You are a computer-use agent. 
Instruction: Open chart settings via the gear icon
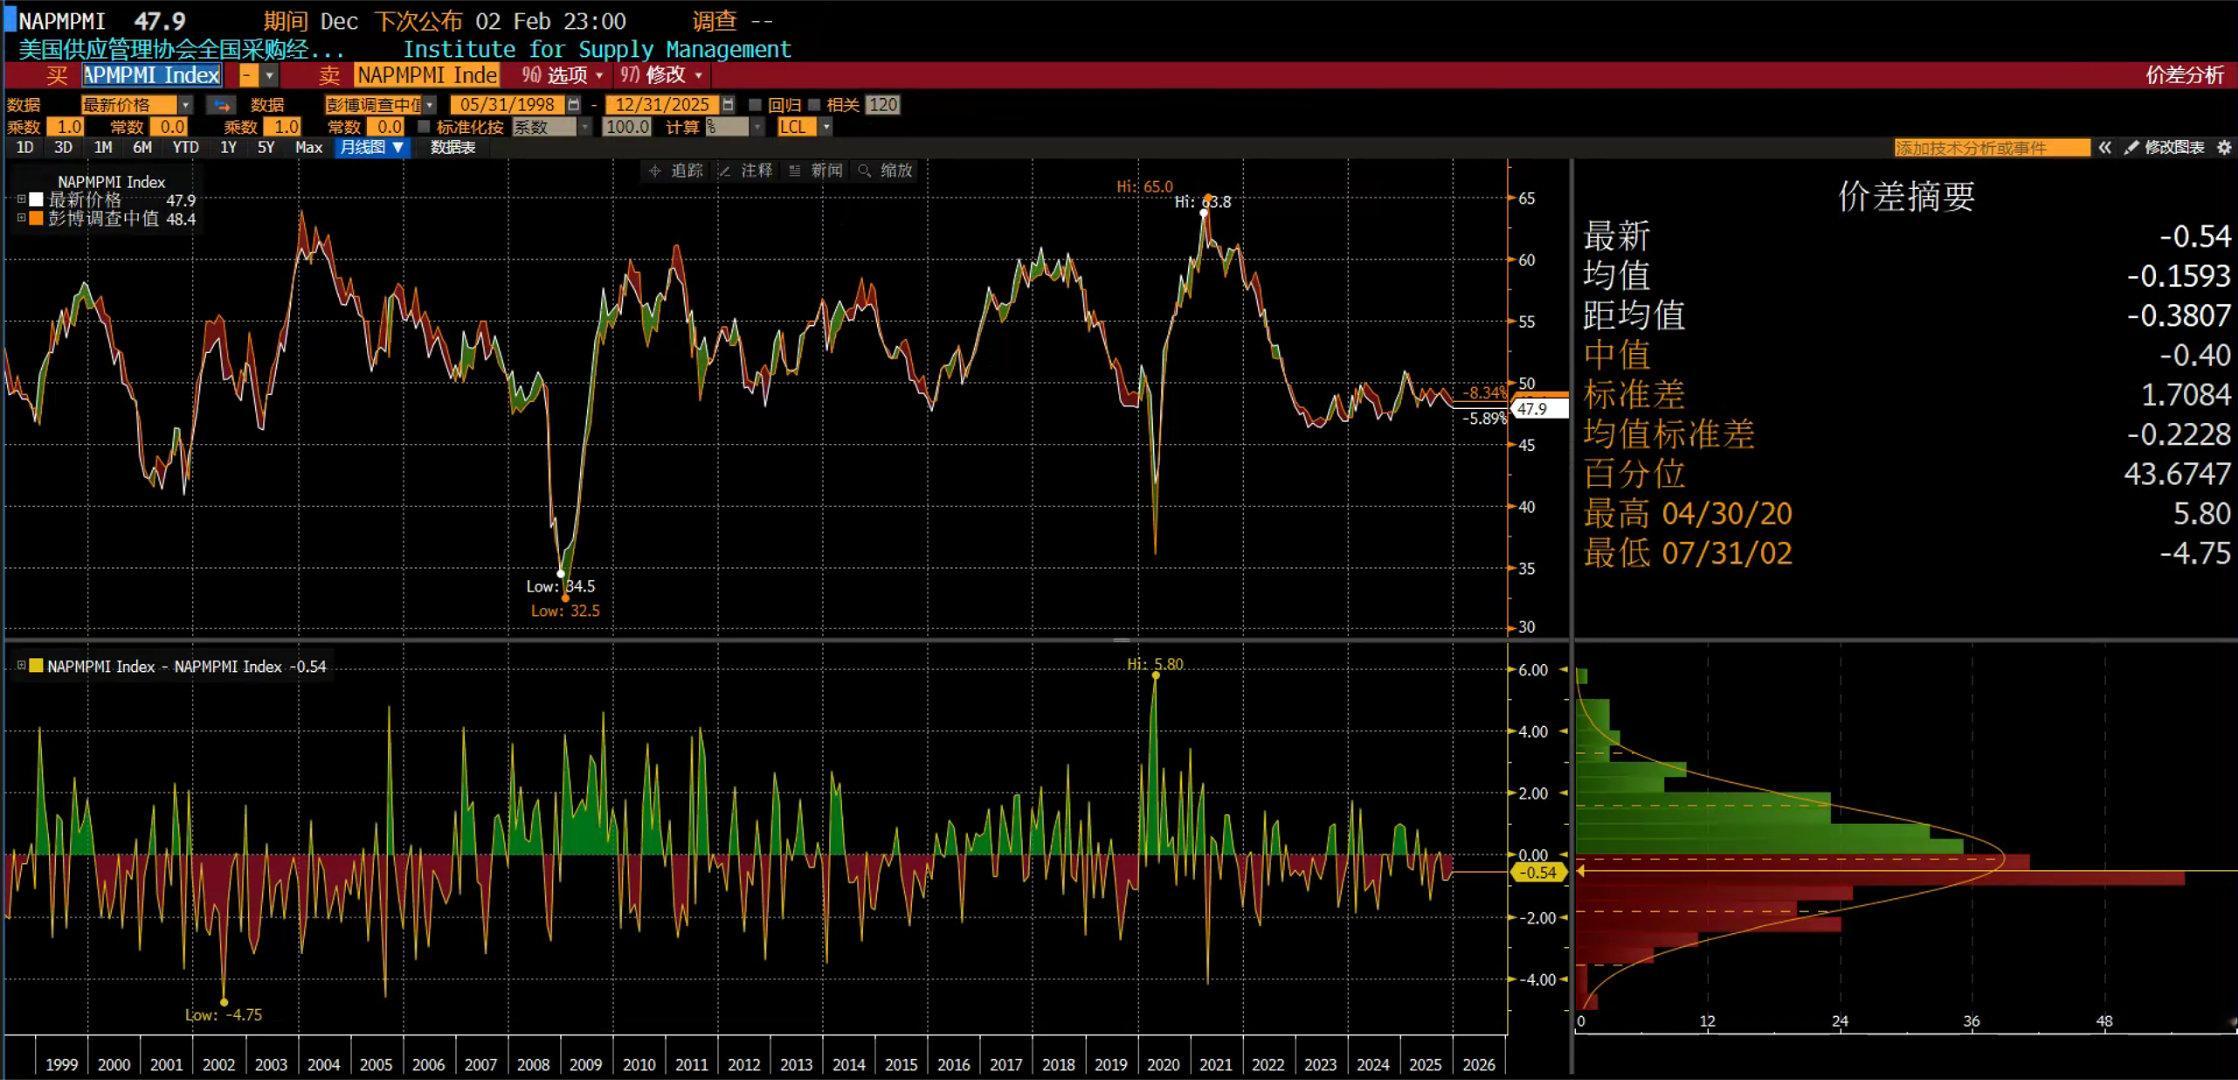pyautogui.click(x=2225, y=147)
